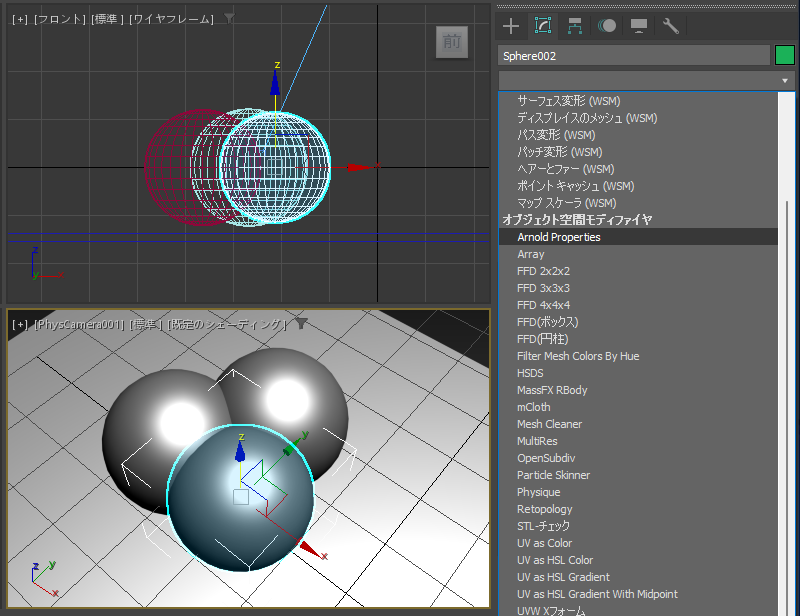Choose the STL-チェック modifier
This screenshot has height=616, width=800.
(638, 526)
